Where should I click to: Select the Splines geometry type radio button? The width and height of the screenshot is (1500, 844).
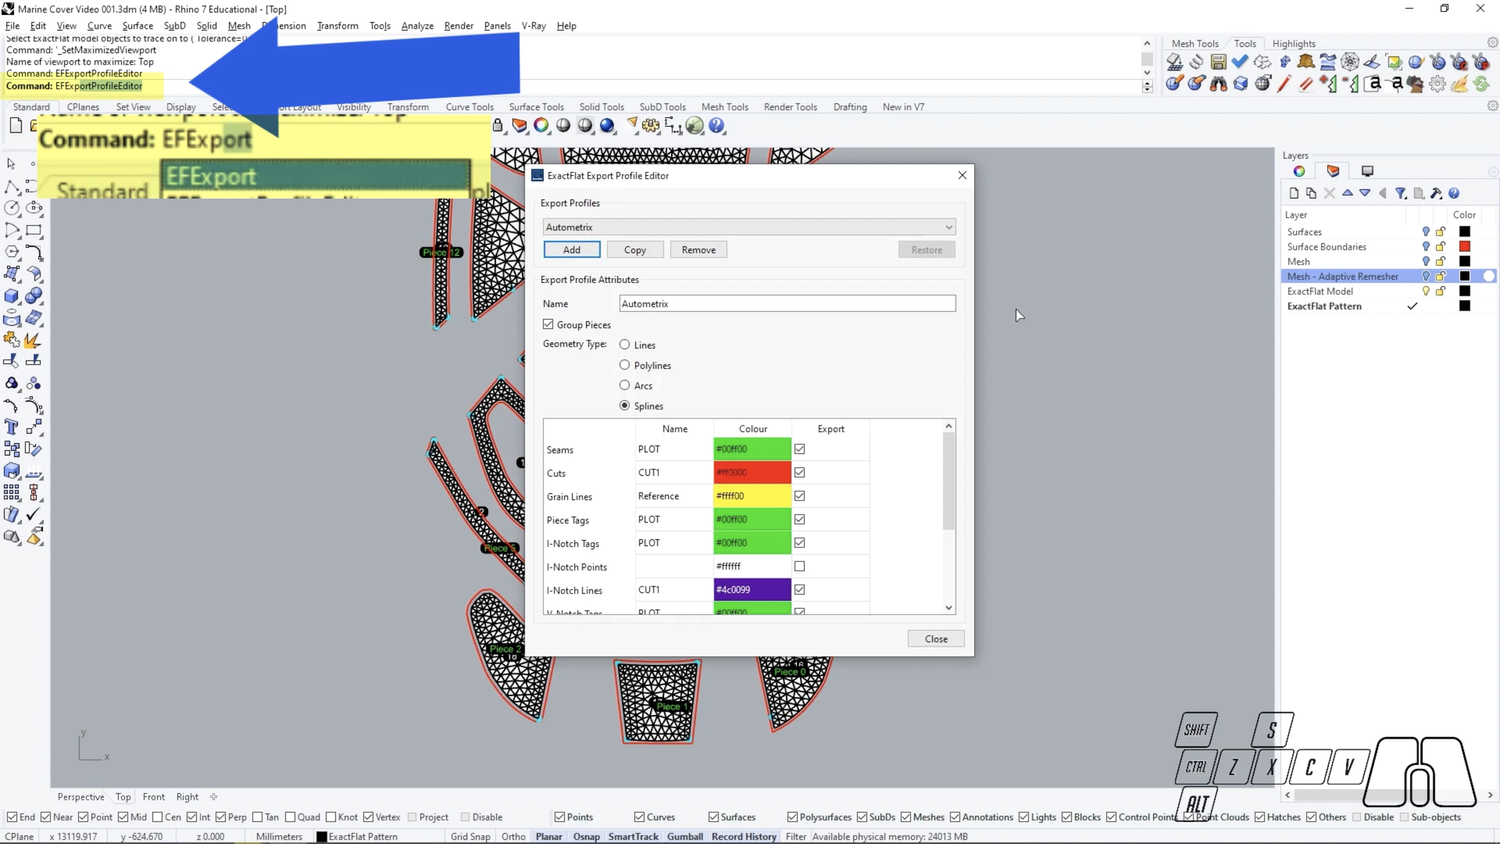pyautogui.click(x=625, y=406)
